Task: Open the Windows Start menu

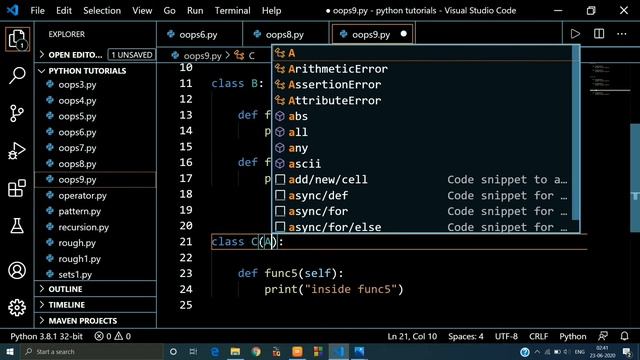Action: (x=10, y=351)
